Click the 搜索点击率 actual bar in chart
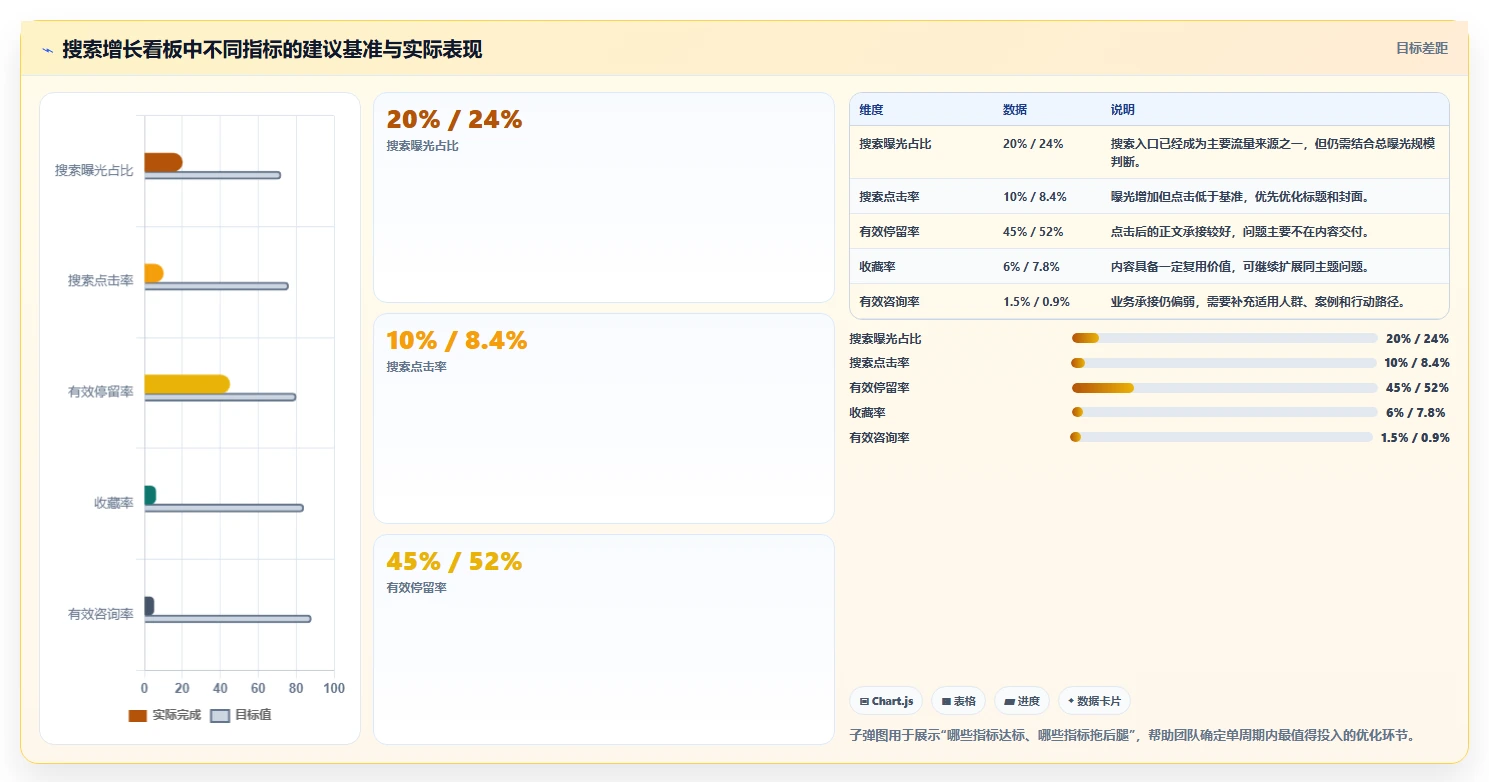The width and height of the screenshot is (1489, 782). pyautogui.click(x=154, y=273)
